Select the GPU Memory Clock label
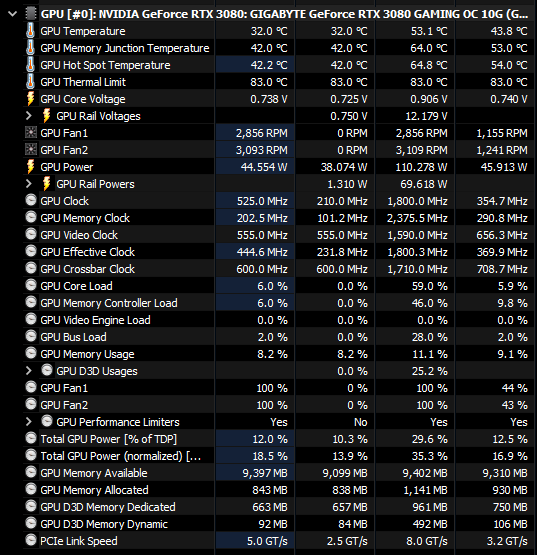537x555 pixels. point(85,218)
